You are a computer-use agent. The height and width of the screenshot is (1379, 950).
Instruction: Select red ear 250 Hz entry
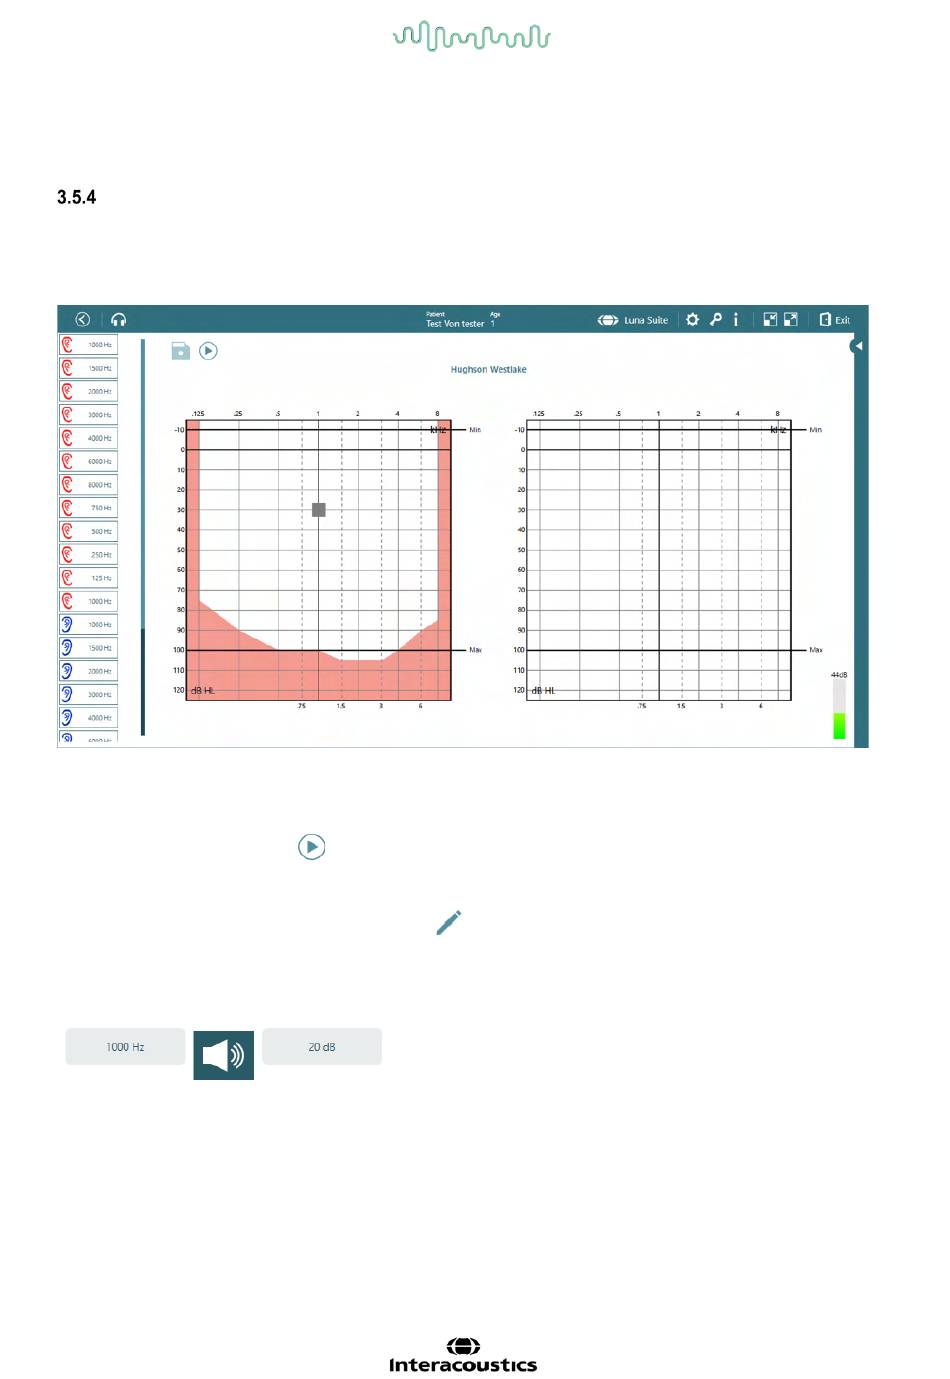point(89,555)
